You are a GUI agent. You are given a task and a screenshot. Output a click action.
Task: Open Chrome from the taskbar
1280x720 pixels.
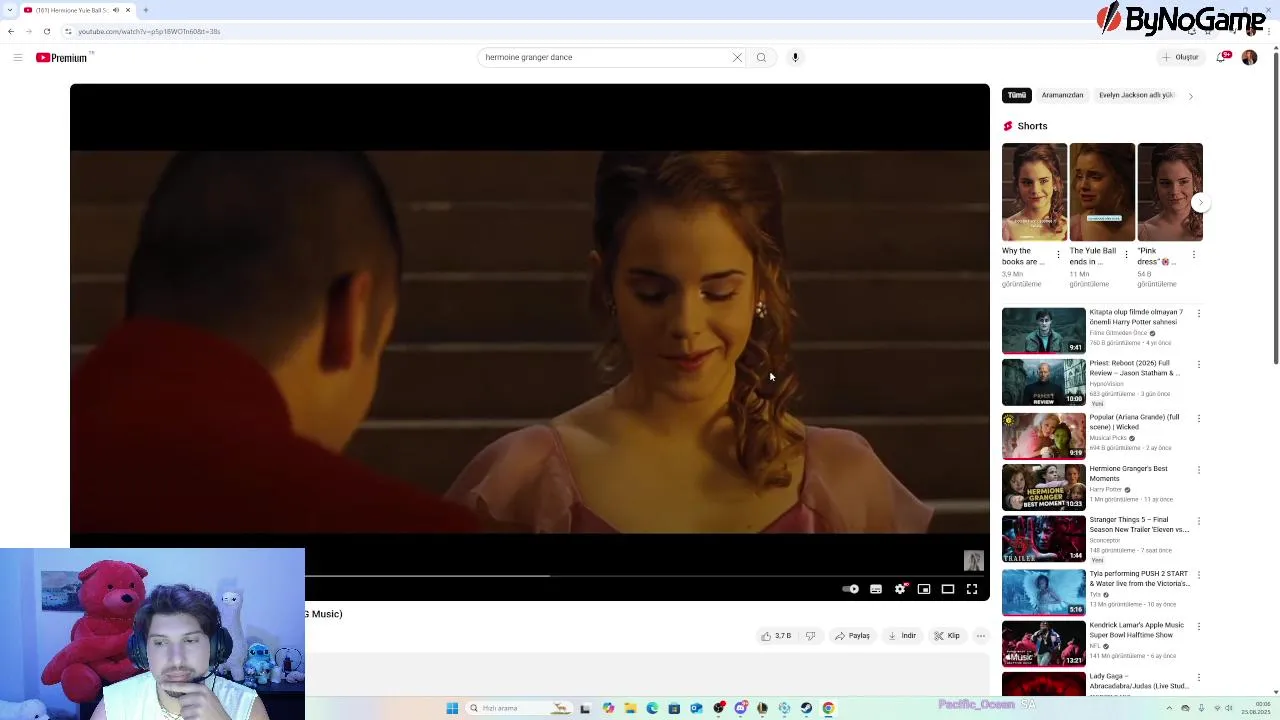[828, 708]
